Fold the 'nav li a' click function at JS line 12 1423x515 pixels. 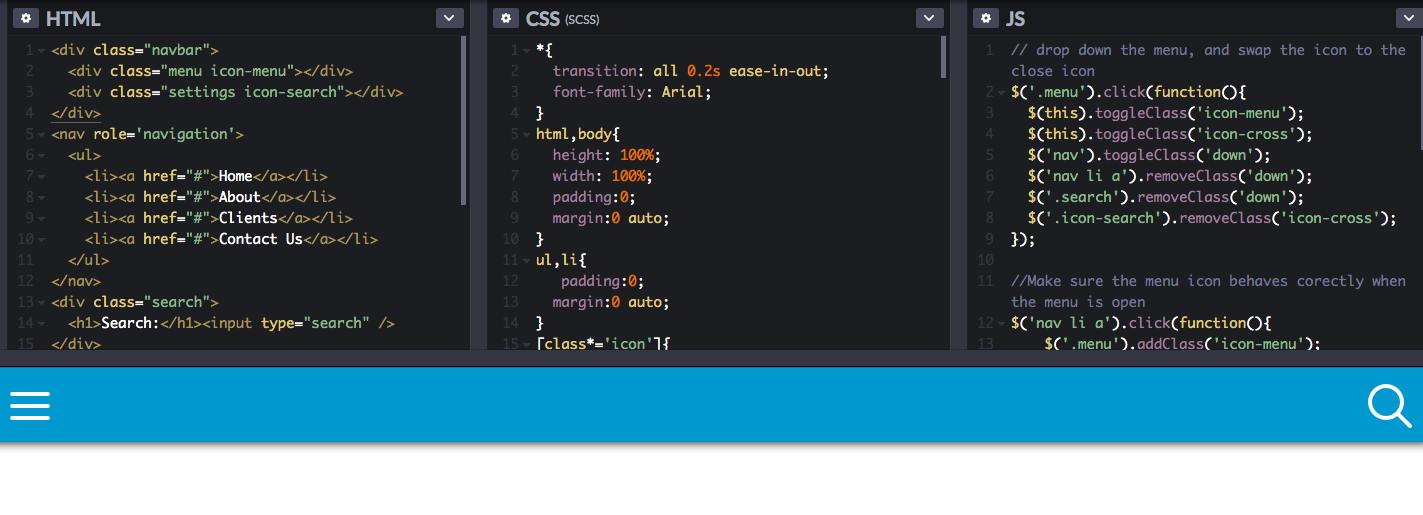[x=1000, y=323]
